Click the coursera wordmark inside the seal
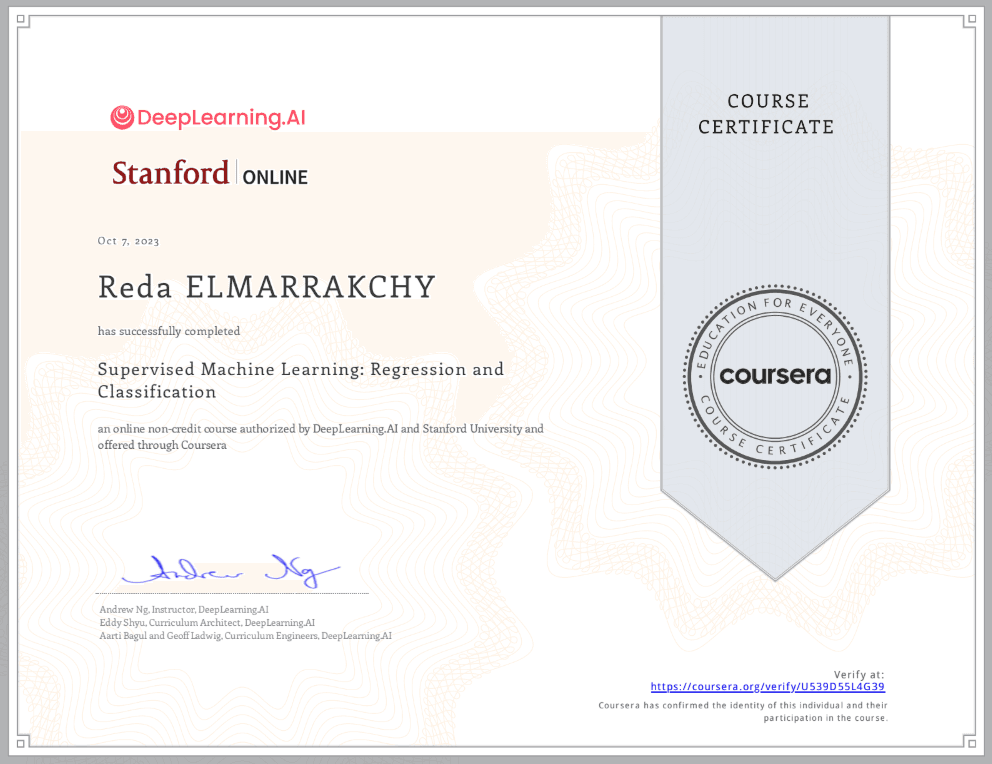The height and width of the screenshot is (764, 992). (x=775, y=376)
